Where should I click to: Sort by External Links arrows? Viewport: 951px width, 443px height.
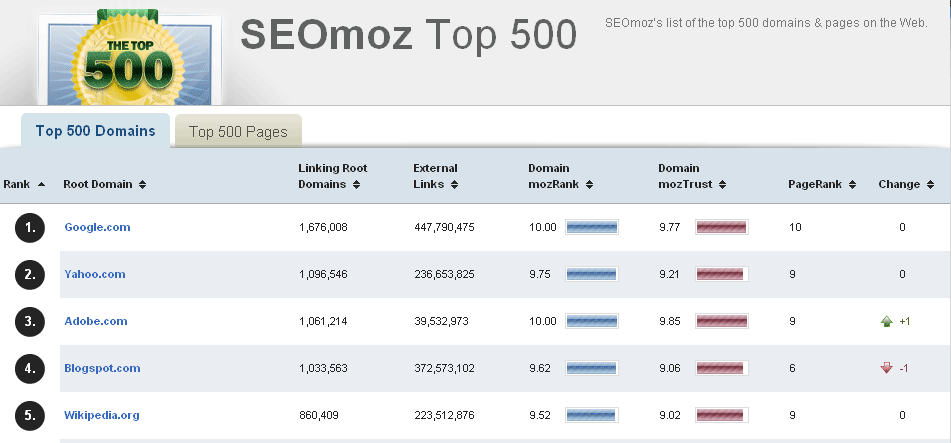pos(454,184)
